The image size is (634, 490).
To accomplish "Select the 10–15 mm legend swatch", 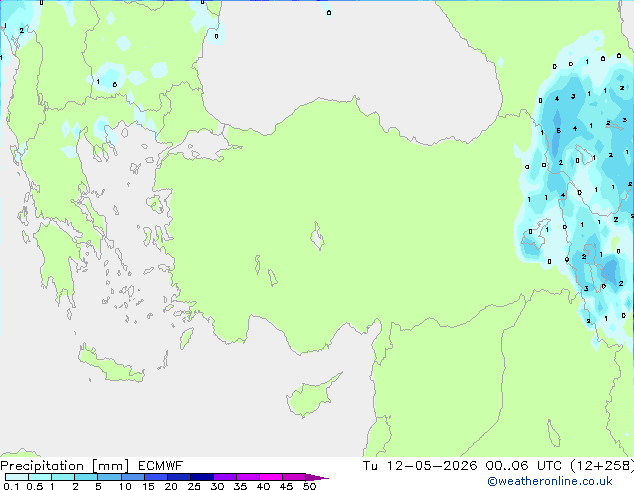I will (x=132, y=477).
